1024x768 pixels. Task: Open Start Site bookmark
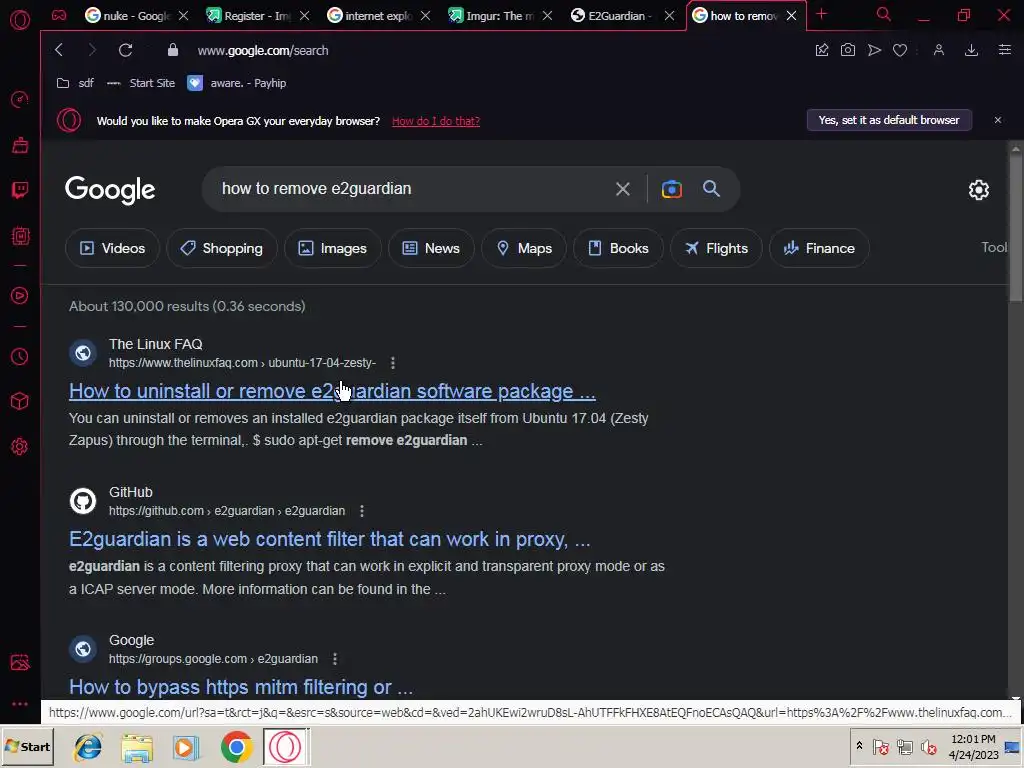tap(141, 83)
